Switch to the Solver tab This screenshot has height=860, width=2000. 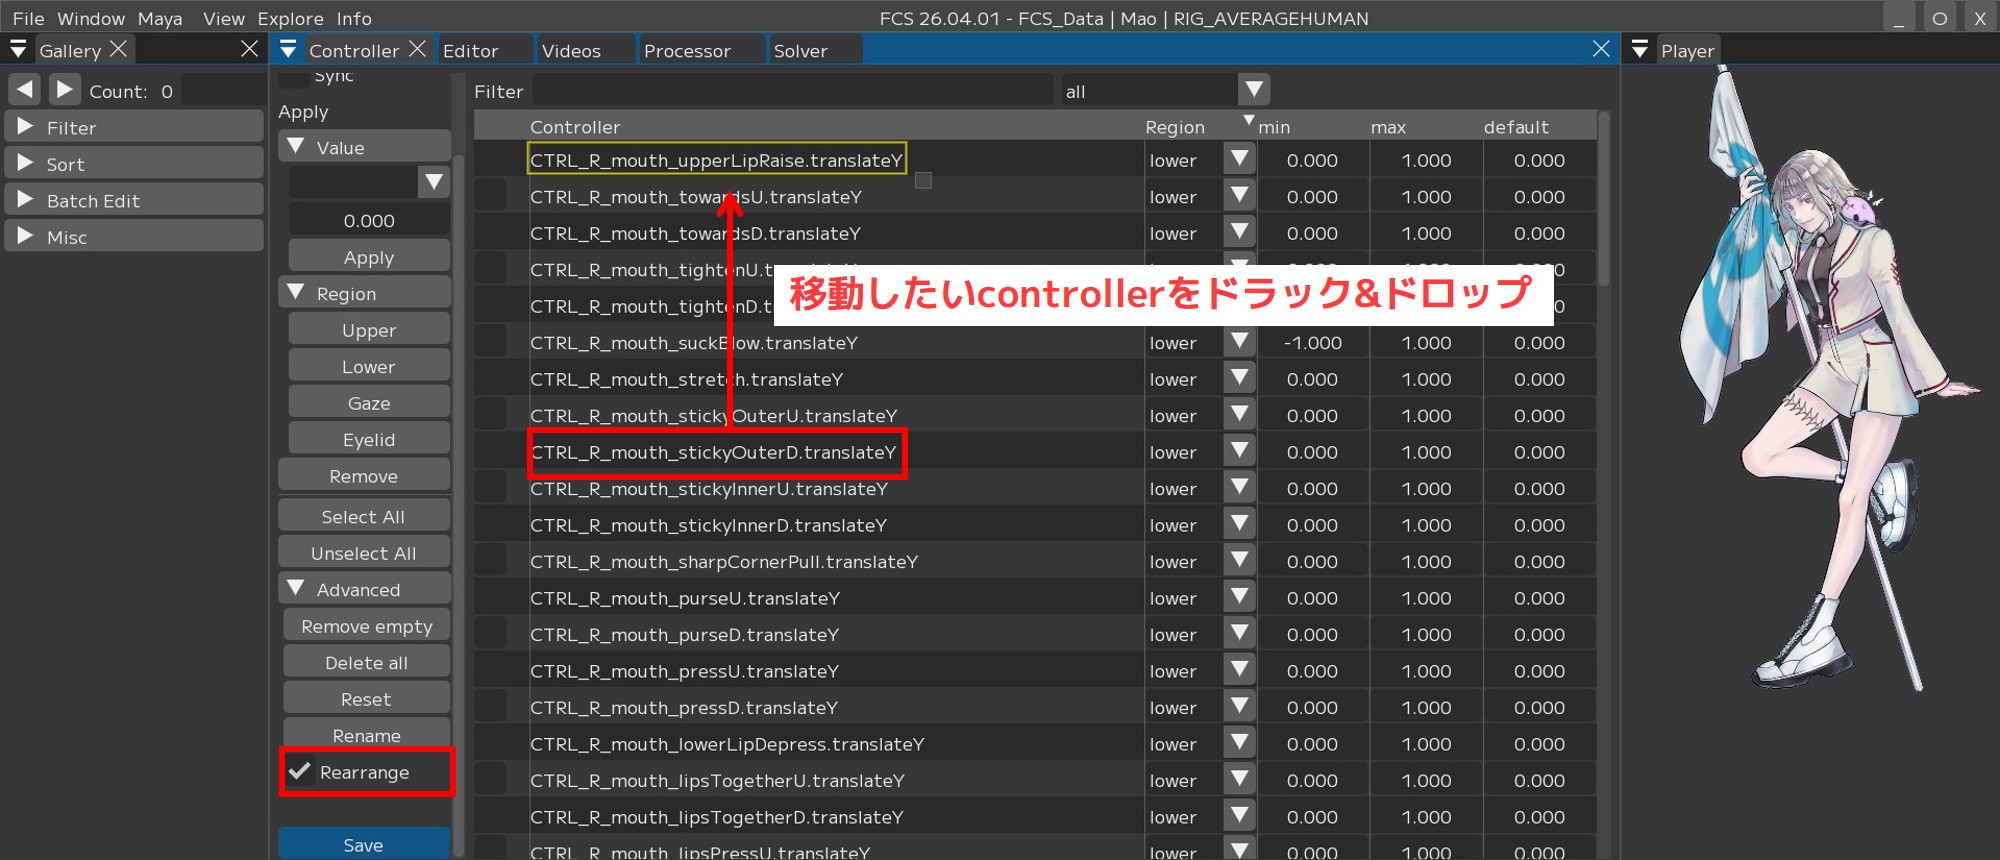tap(800, 51)
